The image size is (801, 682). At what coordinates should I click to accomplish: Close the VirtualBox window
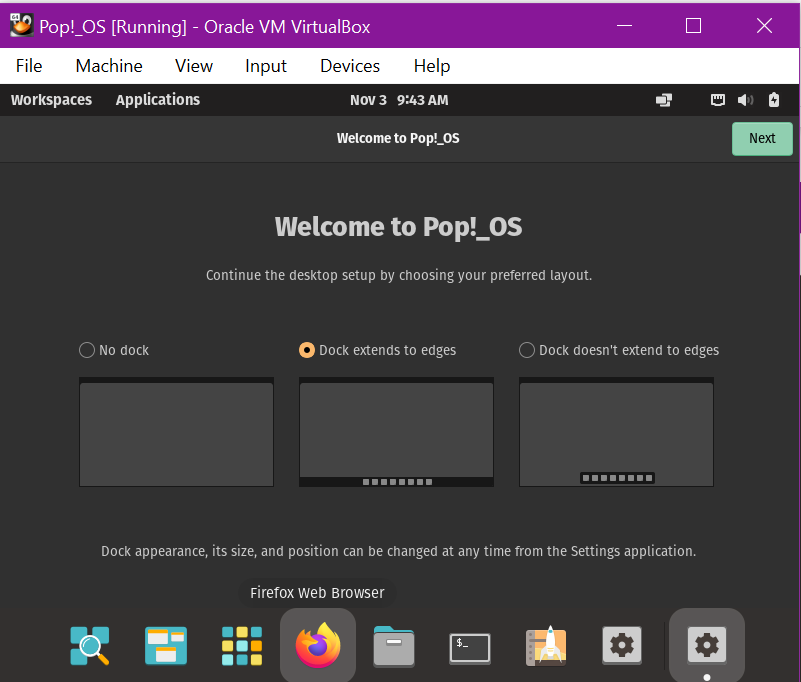pyautogui.click(x=764, y=26)
